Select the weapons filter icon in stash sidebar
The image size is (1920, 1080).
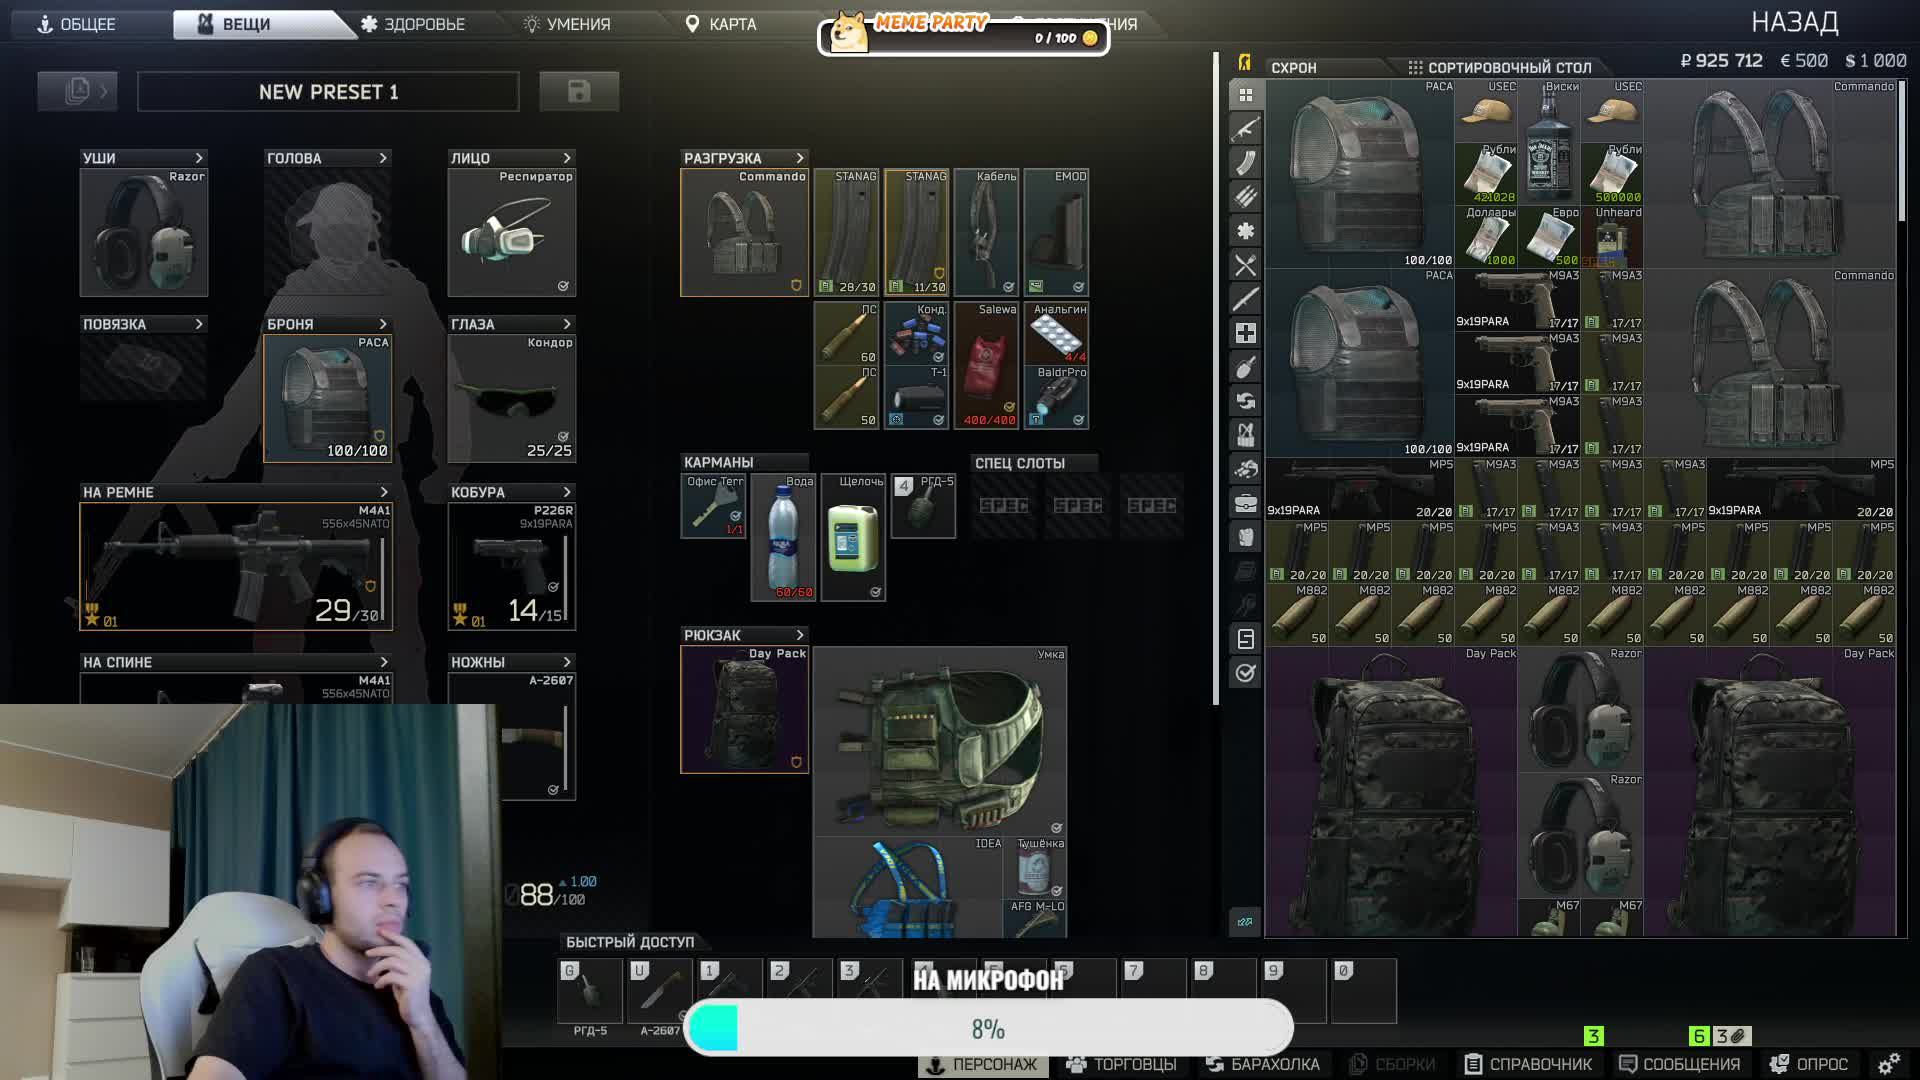tap(1245, 129)
